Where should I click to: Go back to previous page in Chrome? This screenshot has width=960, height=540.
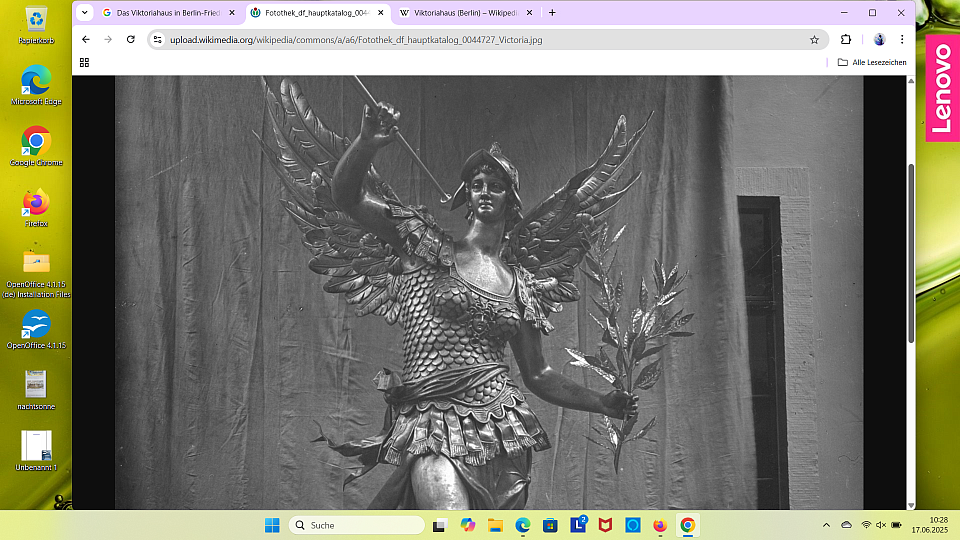click(x=86, y=39)
